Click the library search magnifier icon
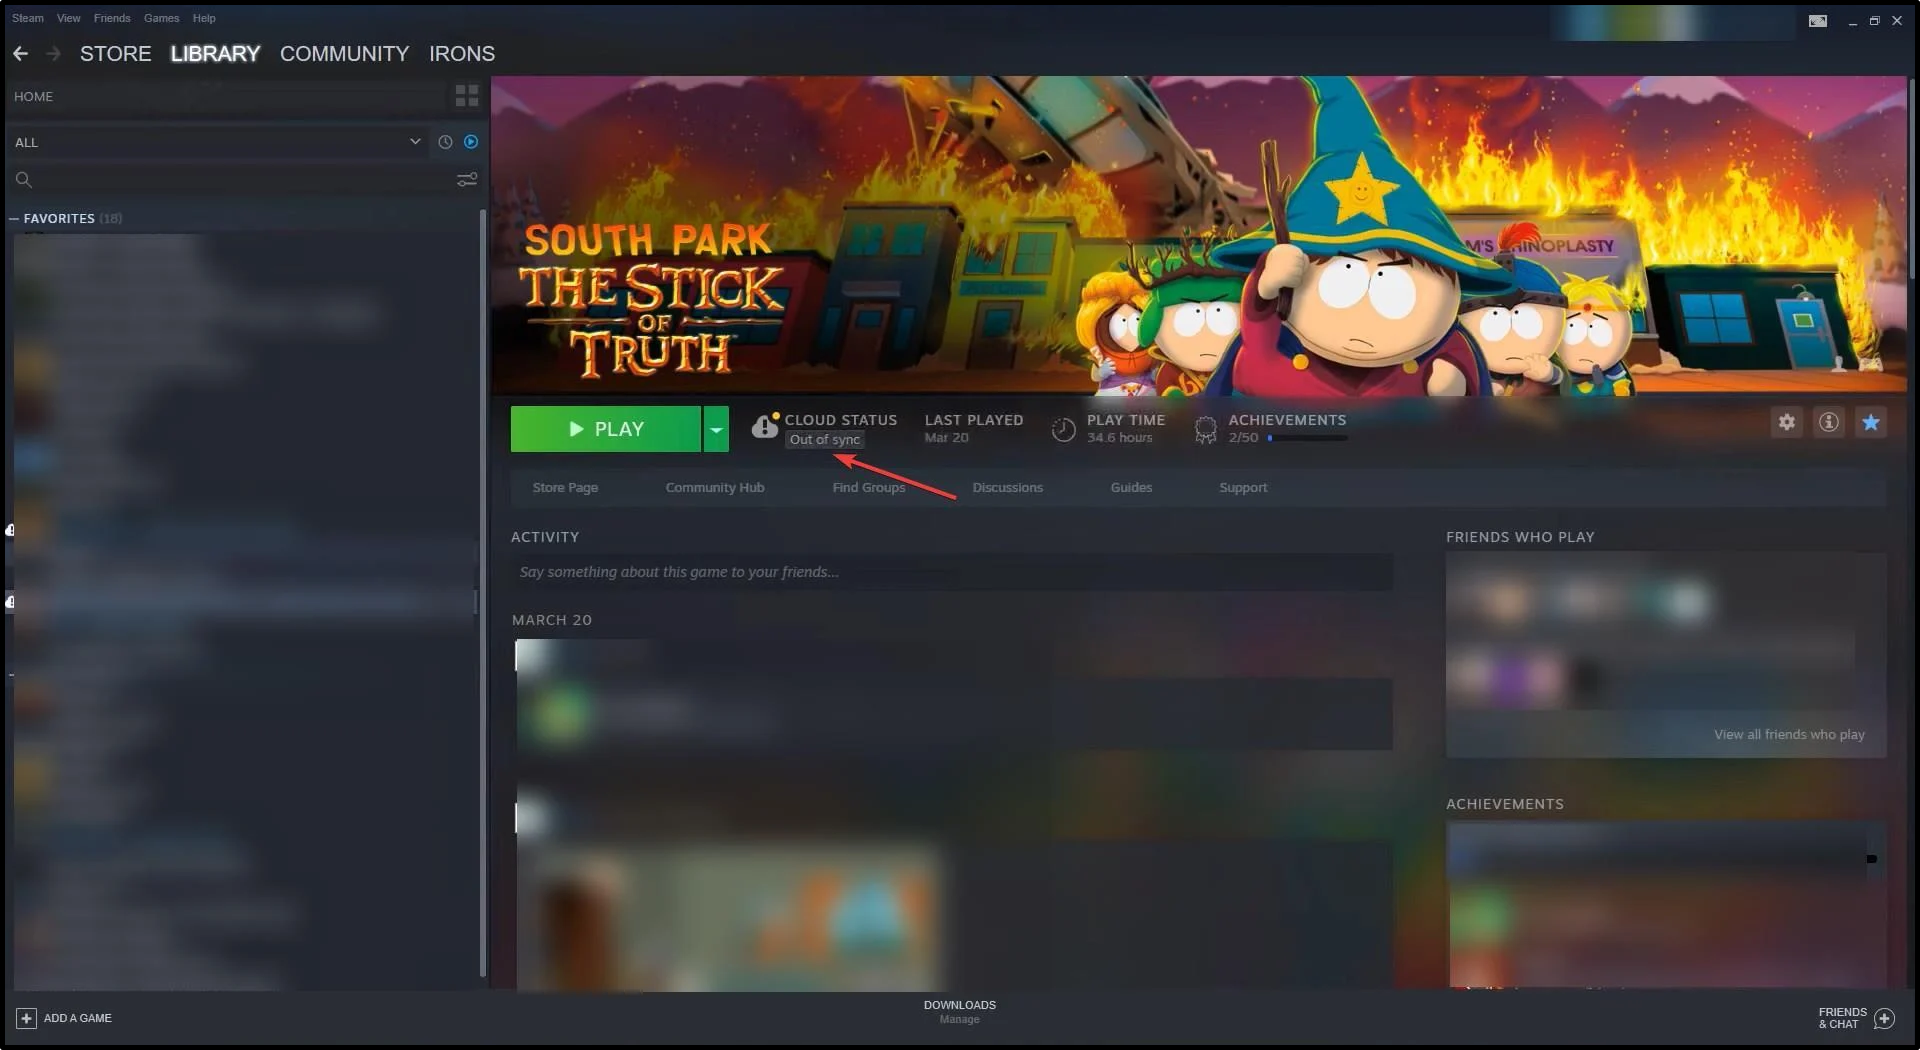The height and width of the screenshot is (1050, 1920). 24,180
